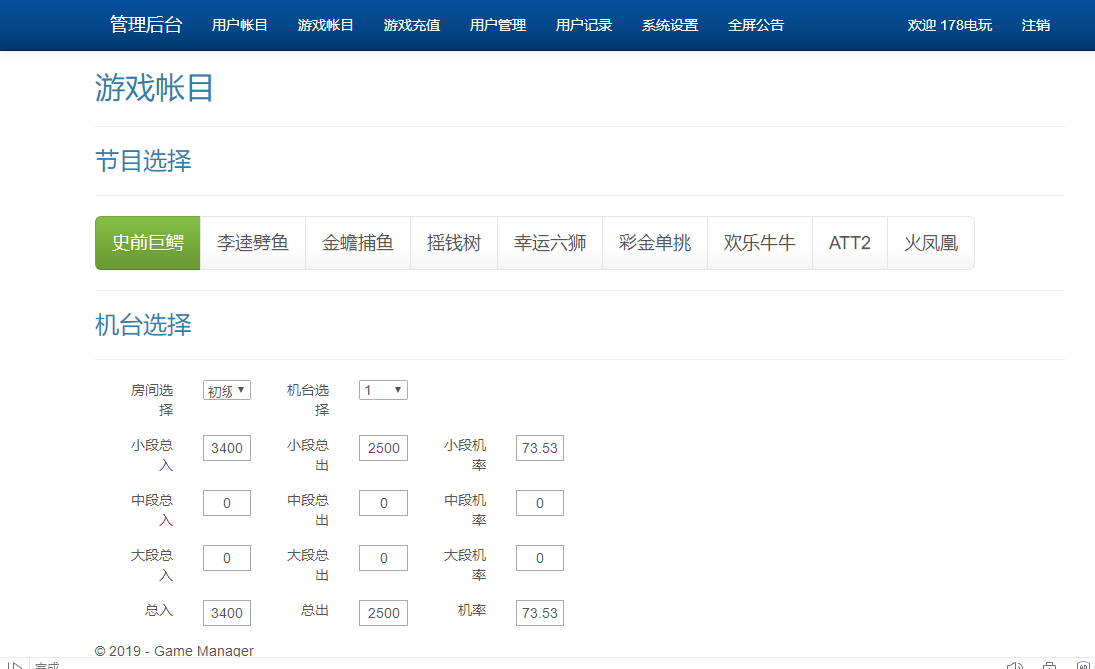Screen dimensions: 1095x669
Task: Click the 小段总入 input showing 3400
Action: click(x=226, y=447)
